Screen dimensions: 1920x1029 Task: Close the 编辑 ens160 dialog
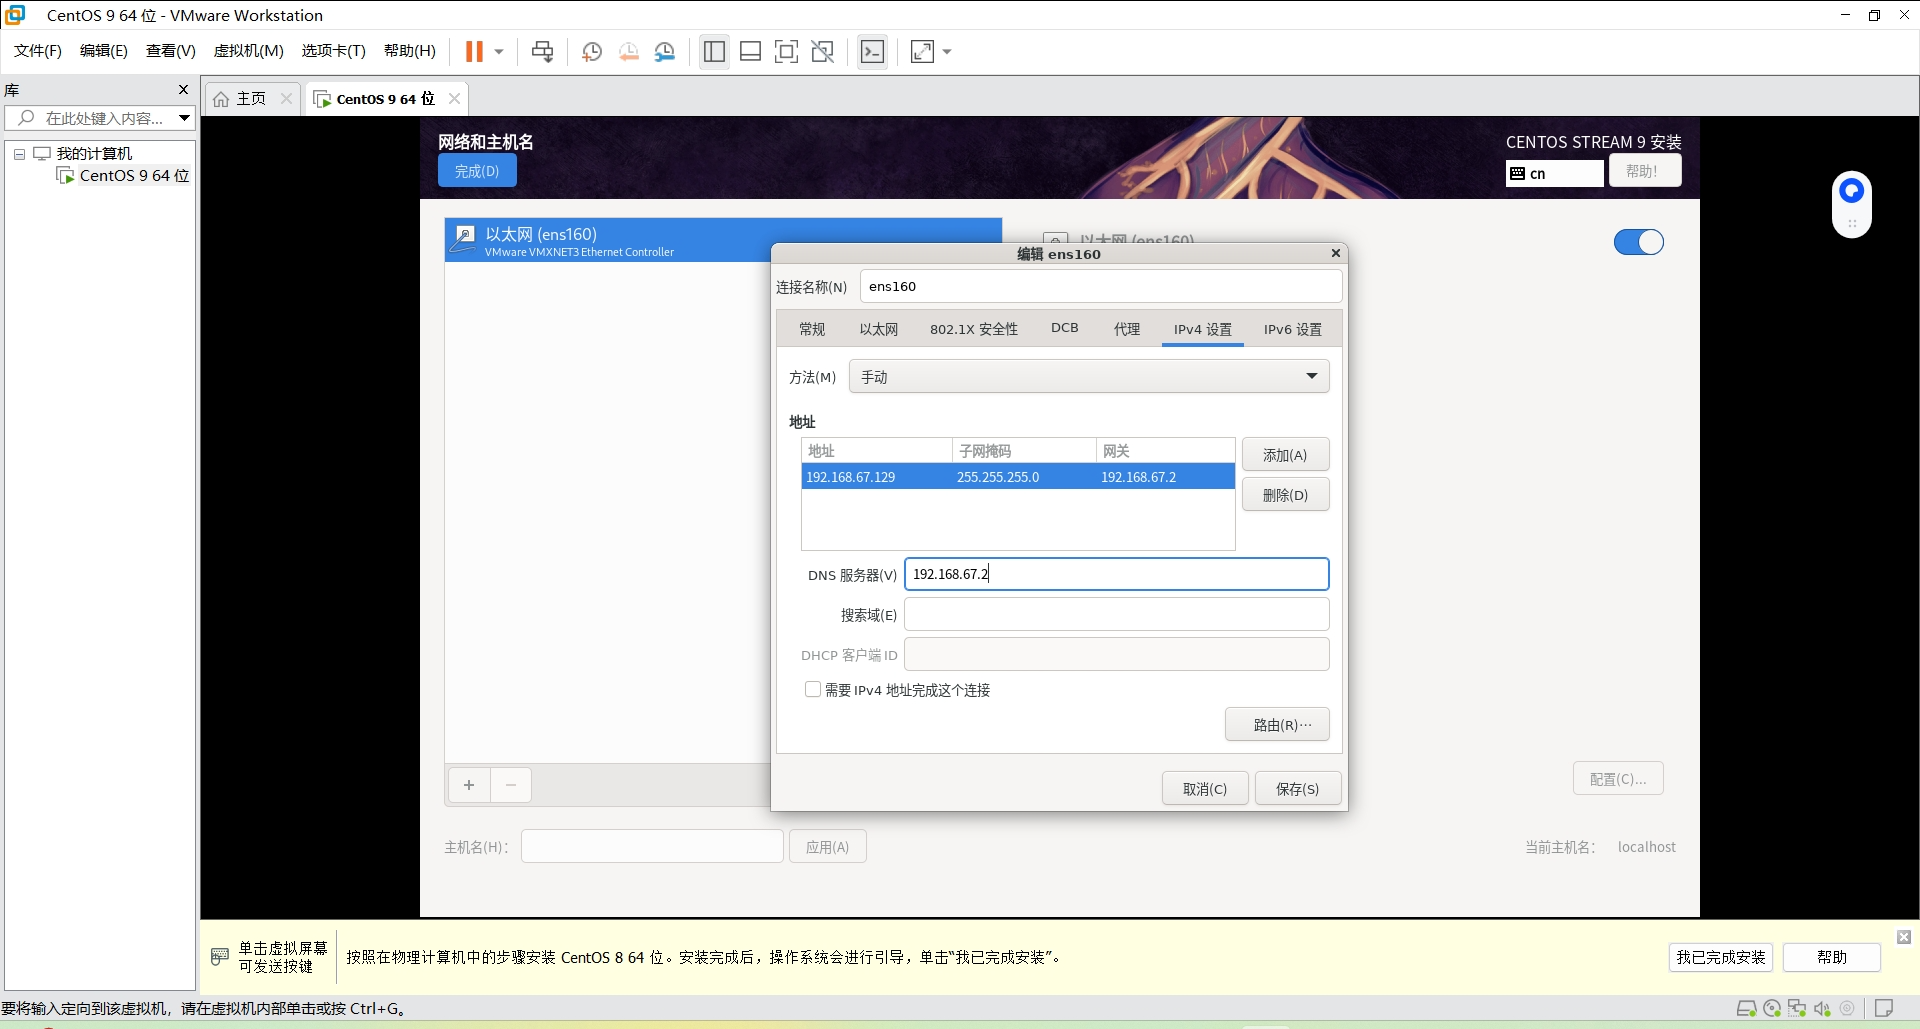tap(1335, 253)
